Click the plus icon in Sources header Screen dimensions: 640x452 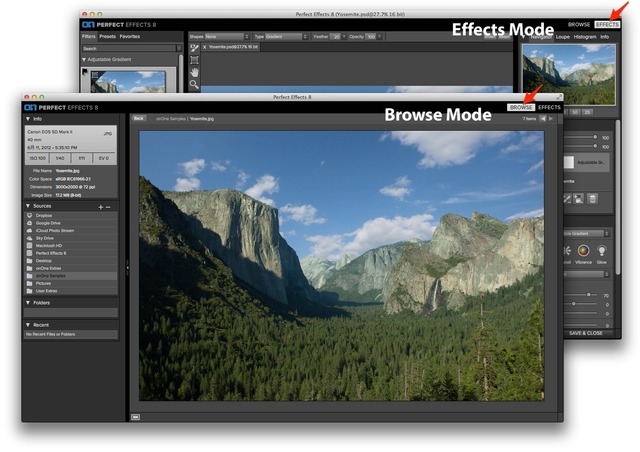coord(101,207)
